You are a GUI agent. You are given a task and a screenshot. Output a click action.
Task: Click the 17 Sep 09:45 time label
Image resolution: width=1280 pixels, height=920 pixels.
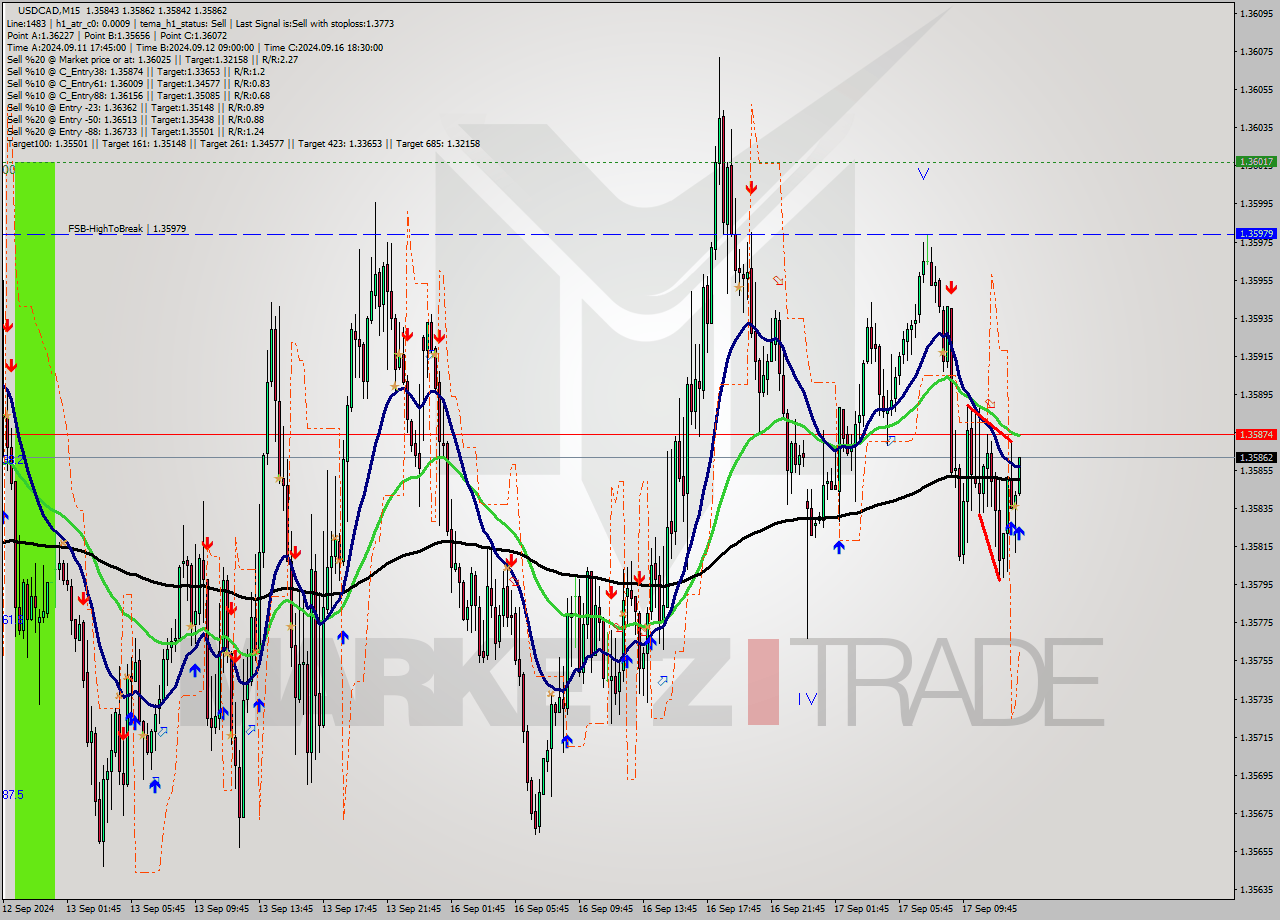point(989,909)
